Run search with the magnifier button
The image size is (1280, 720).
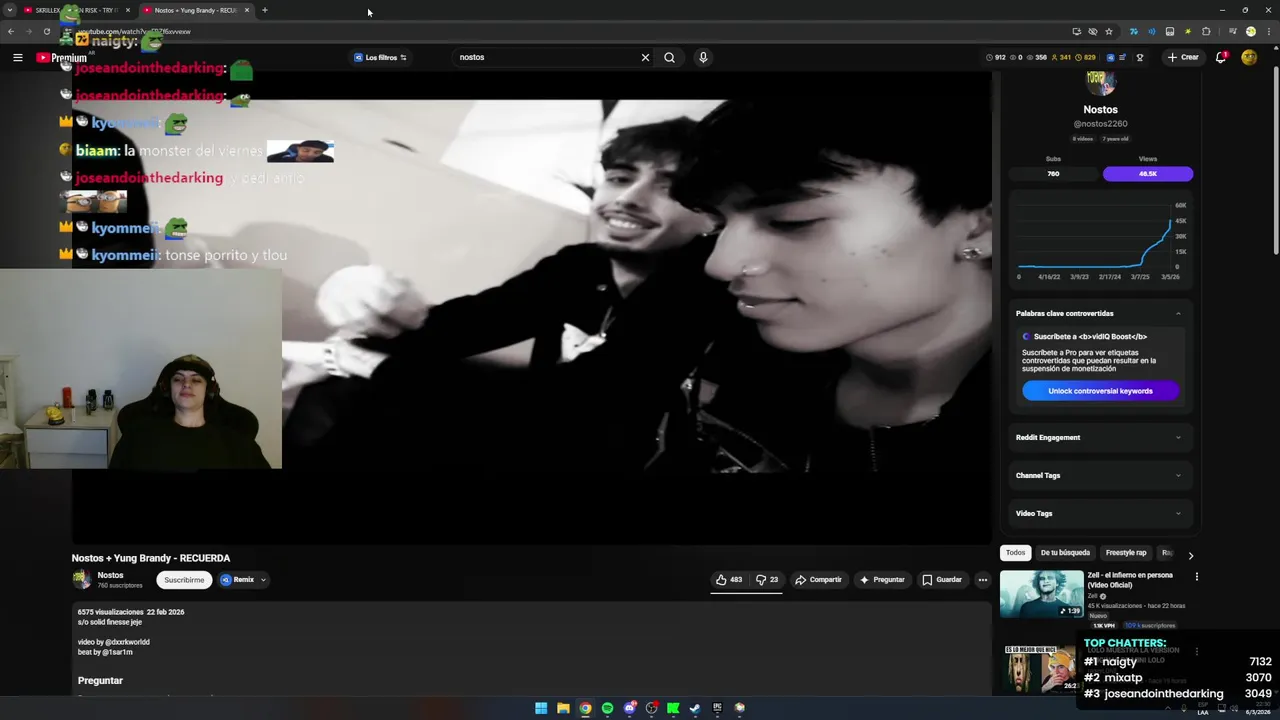tap(669, 57)
